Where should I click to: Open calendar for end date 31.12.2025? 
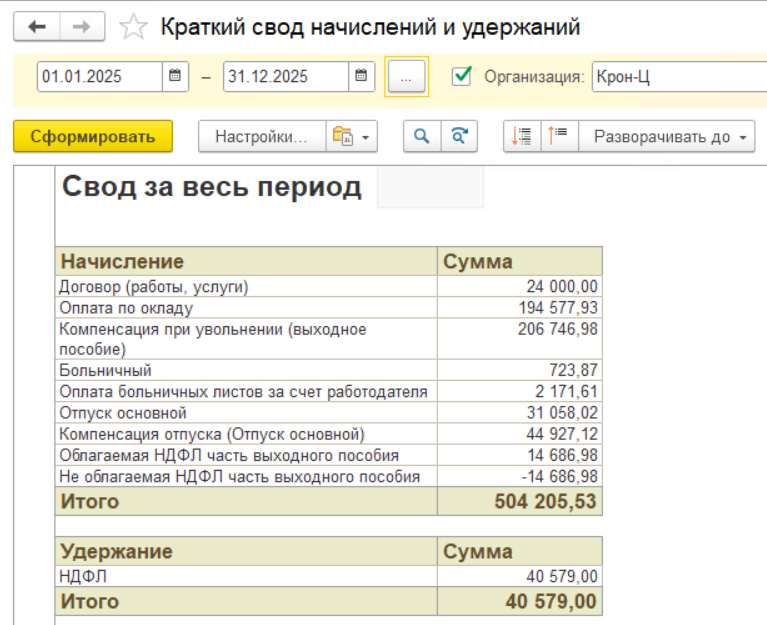tap(361, 76)
